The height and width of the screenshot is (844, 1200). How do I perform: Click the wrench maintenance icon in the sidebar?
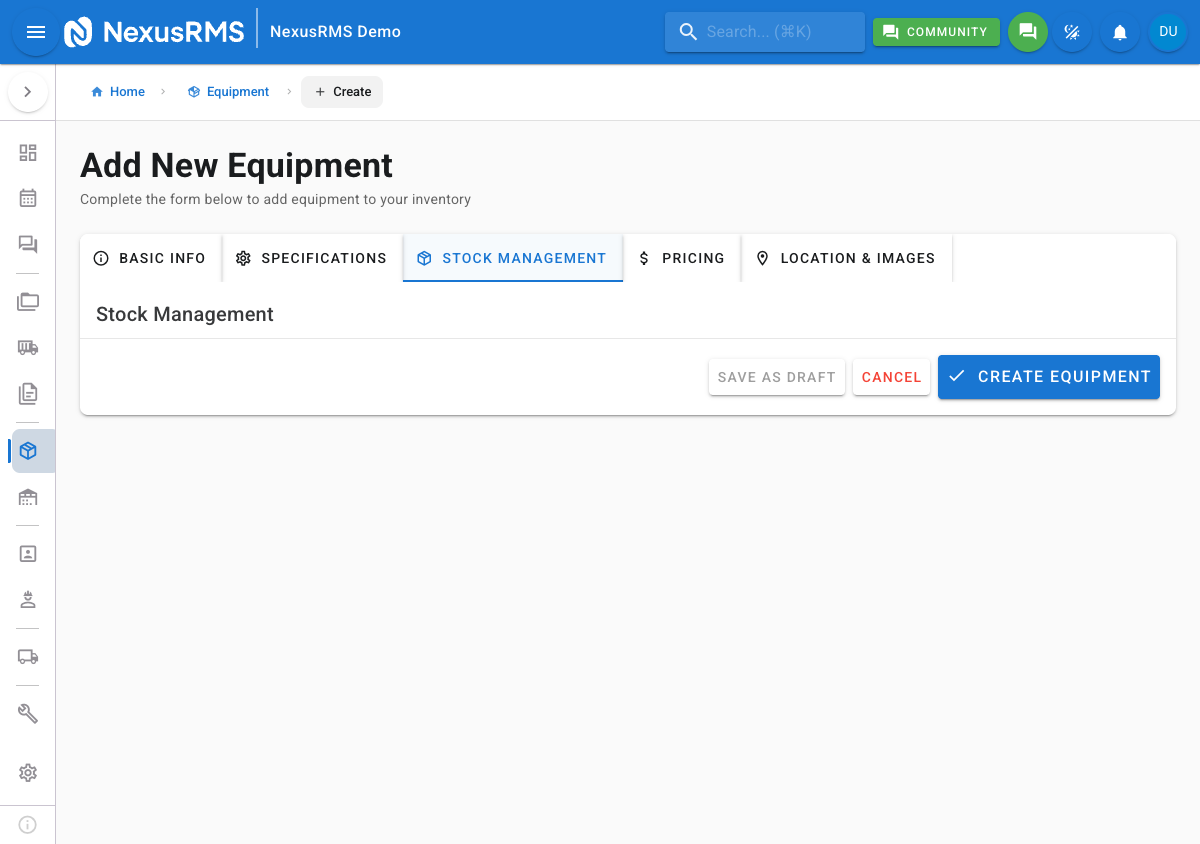pyautogui.click(x=27, y=713)
